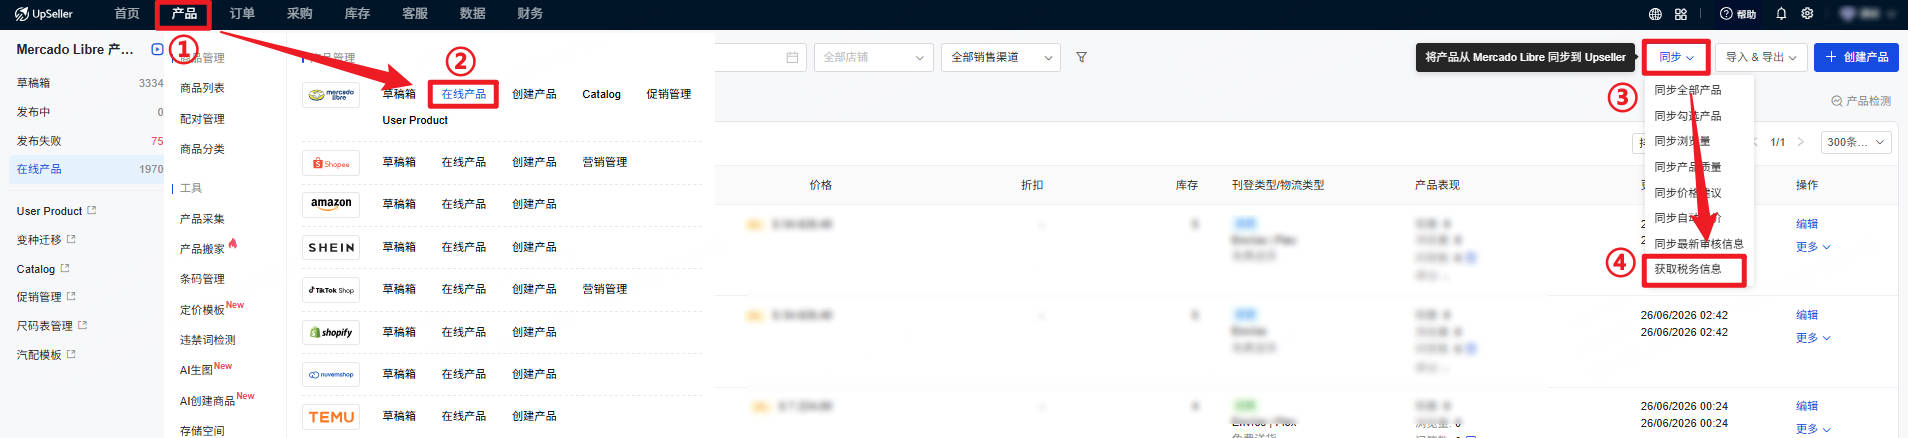
Task: Click the language globe icon in header
Action: 1655,14
